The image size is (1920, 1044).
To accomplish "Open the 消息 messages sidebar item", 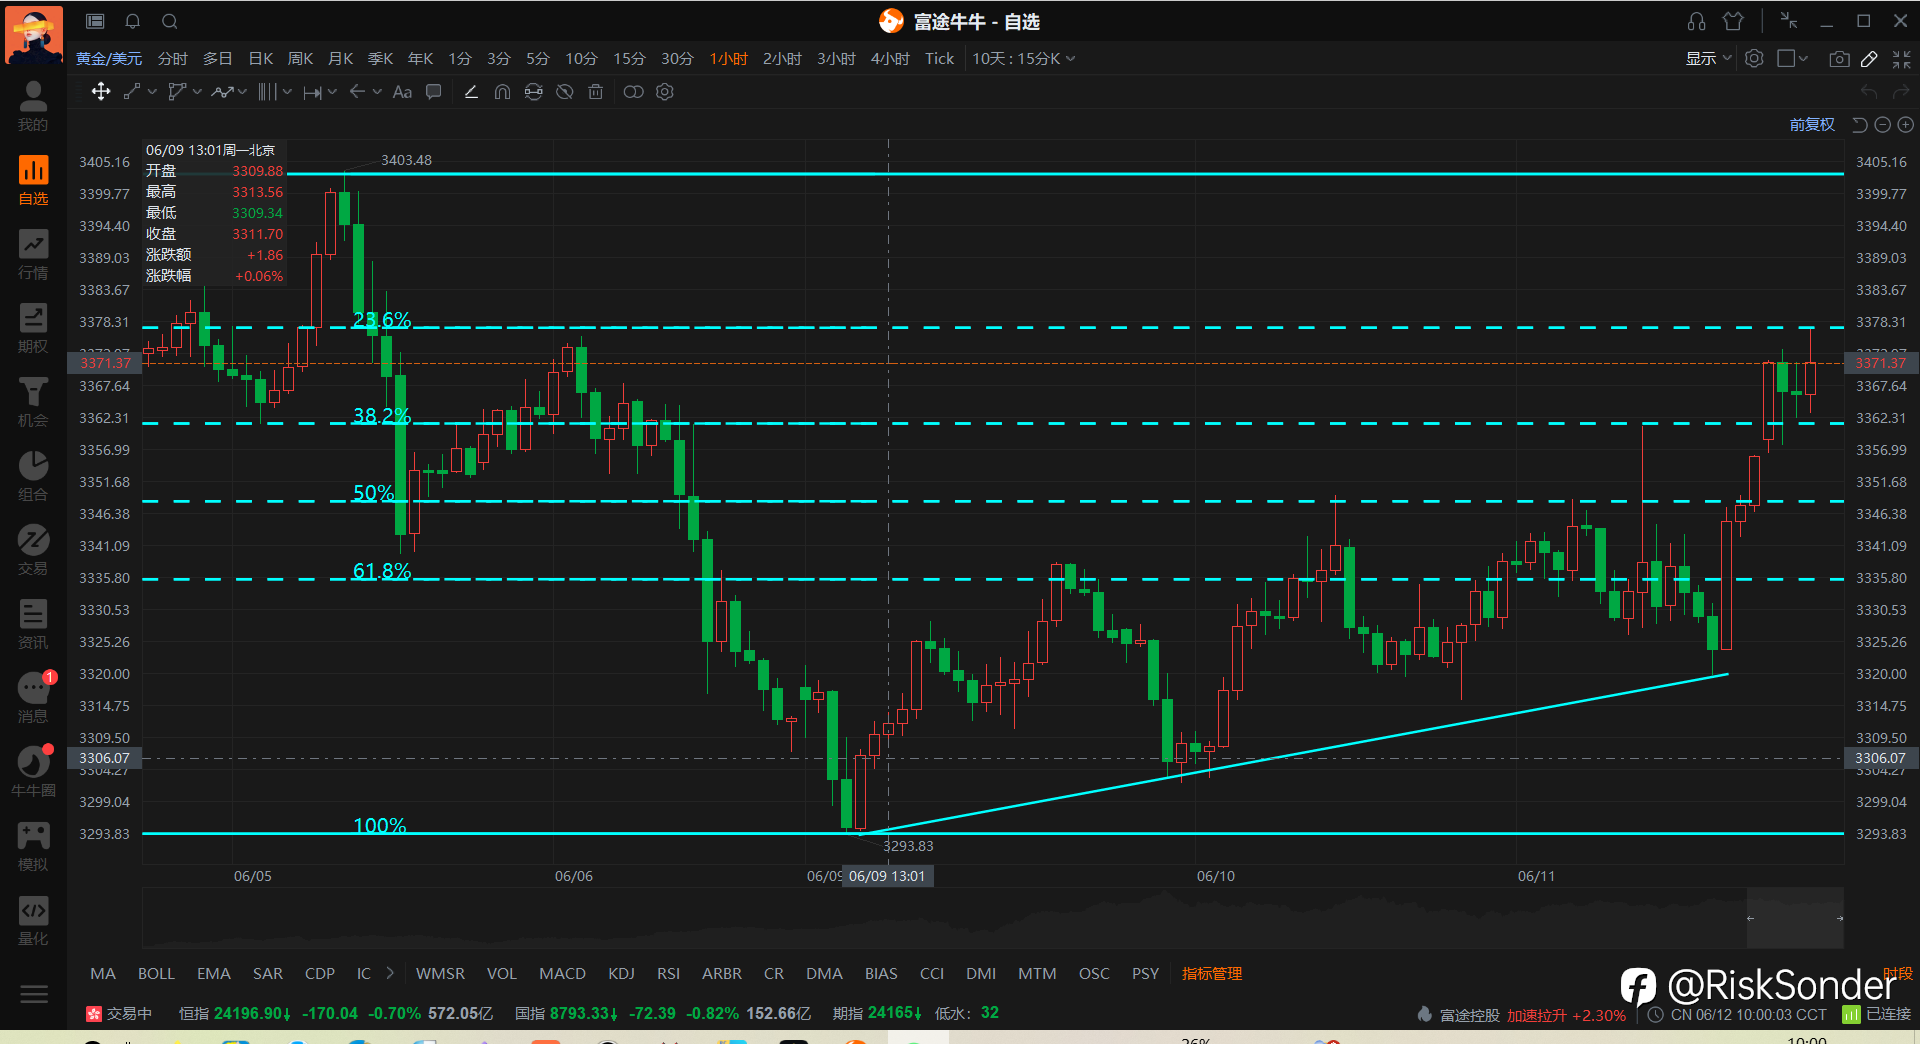I will coord(33,699).
